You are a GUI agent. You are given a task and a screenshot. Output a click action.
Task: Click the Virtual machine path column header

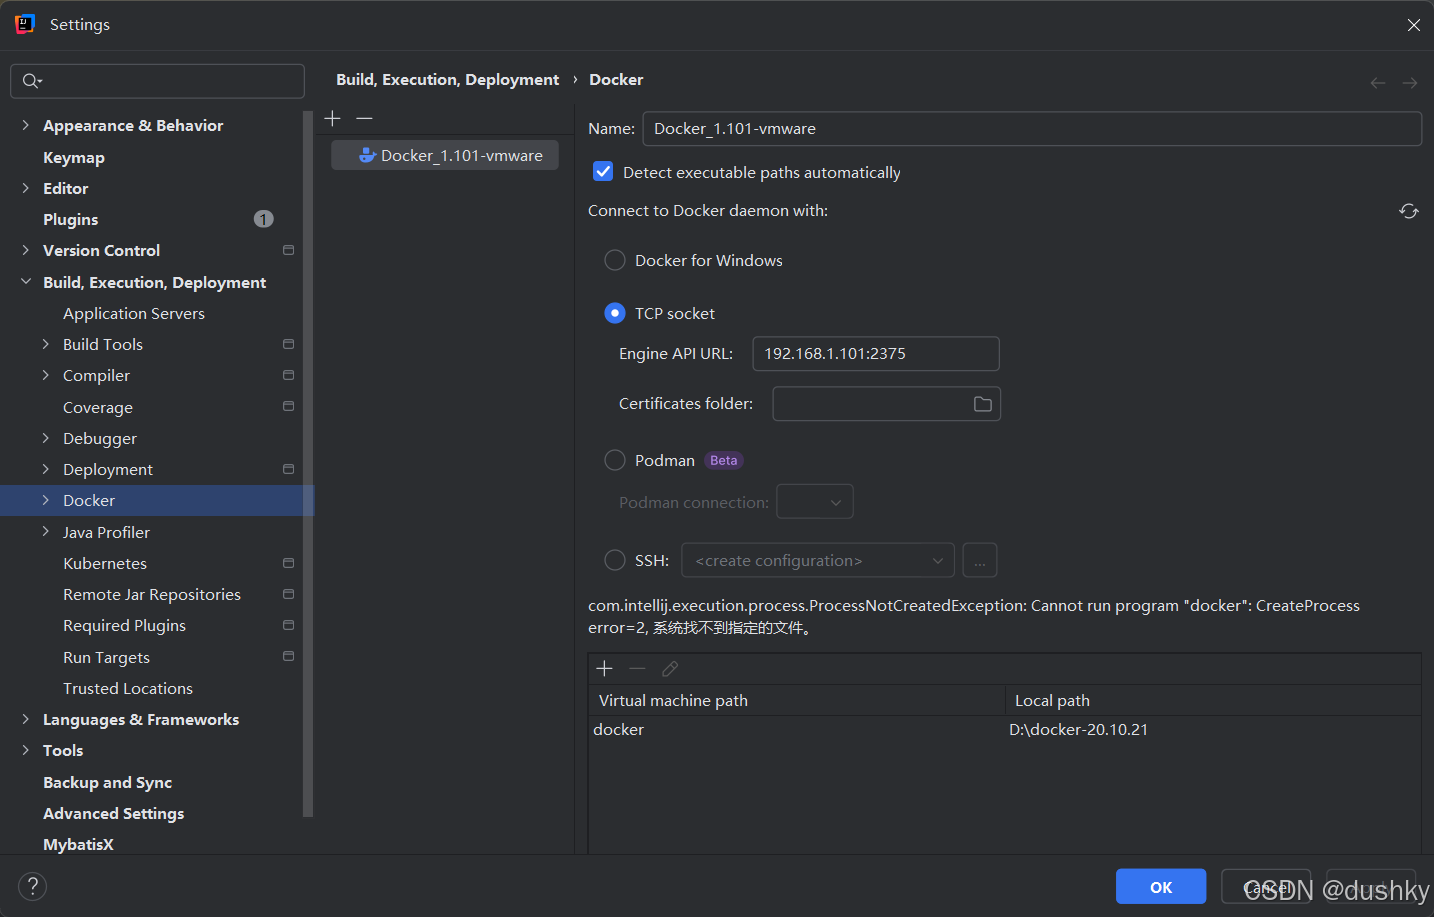[796, 700]
